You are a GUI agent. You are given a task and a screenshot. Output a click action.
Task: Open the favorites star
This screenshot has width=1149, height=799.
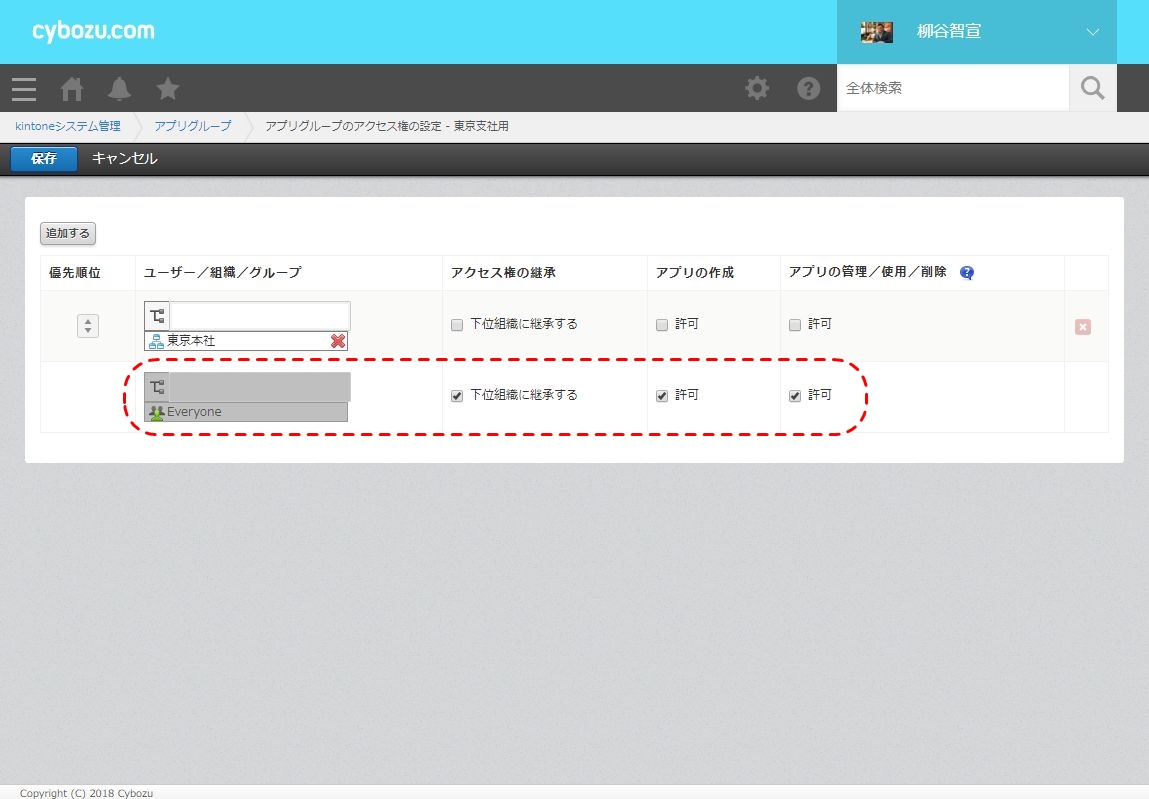coord(168,89)
